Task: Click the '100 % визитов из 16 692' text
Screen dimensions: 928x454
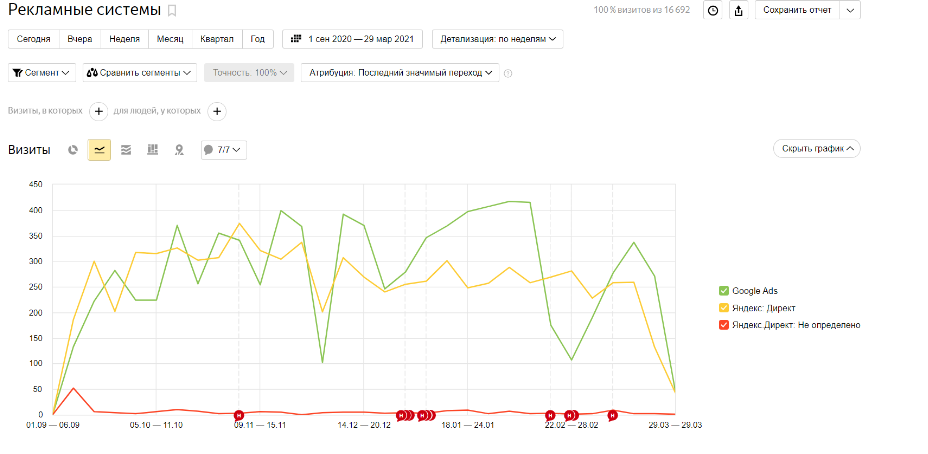Action: (642, 10)
